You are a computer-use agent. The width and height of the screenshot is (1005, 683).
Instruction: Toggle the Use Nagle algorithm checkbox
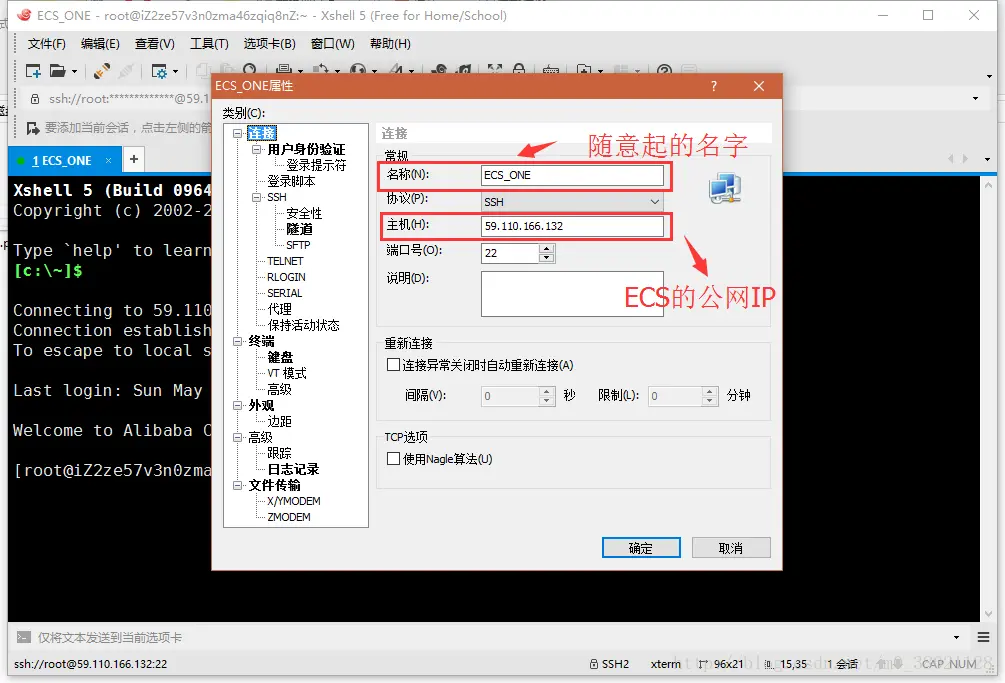tap(394, 459)
